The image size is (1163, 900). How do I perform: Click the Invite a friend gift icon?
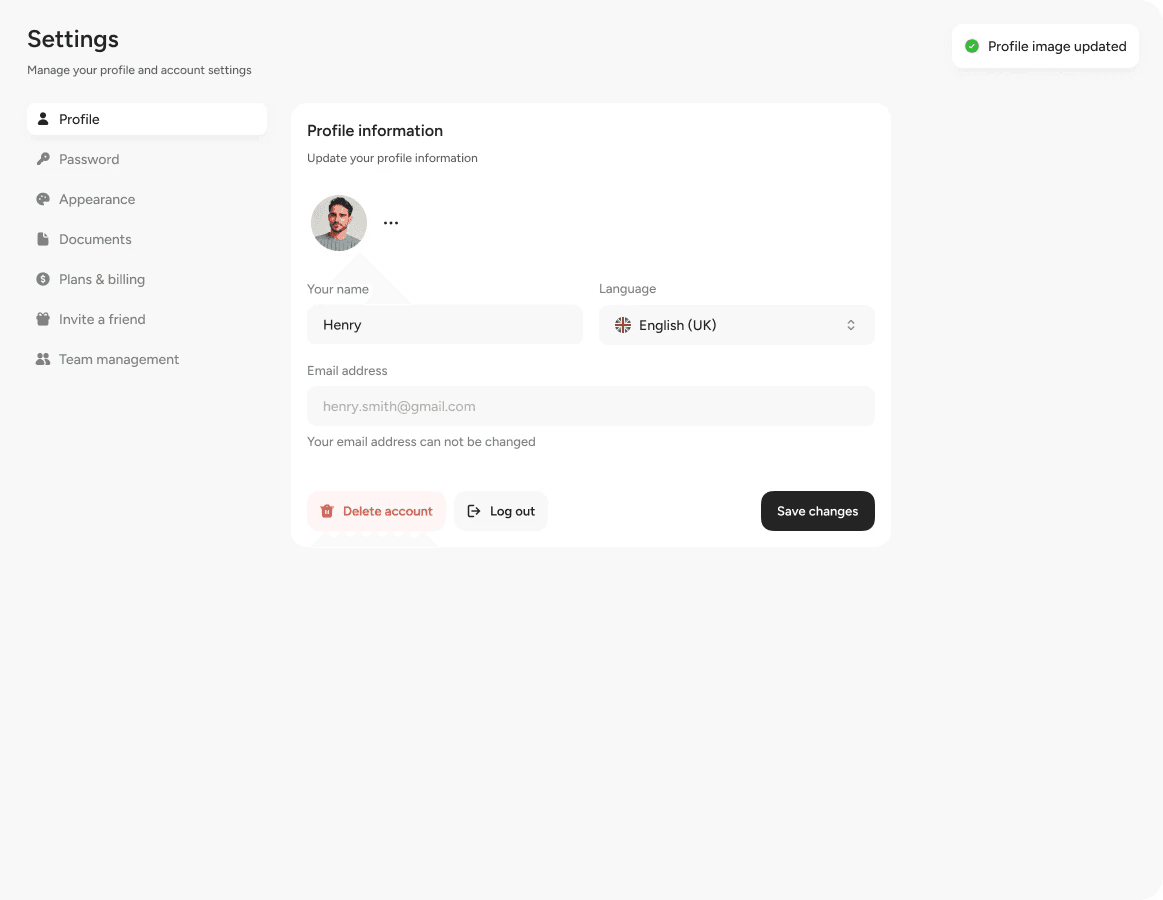click(43, 319)
